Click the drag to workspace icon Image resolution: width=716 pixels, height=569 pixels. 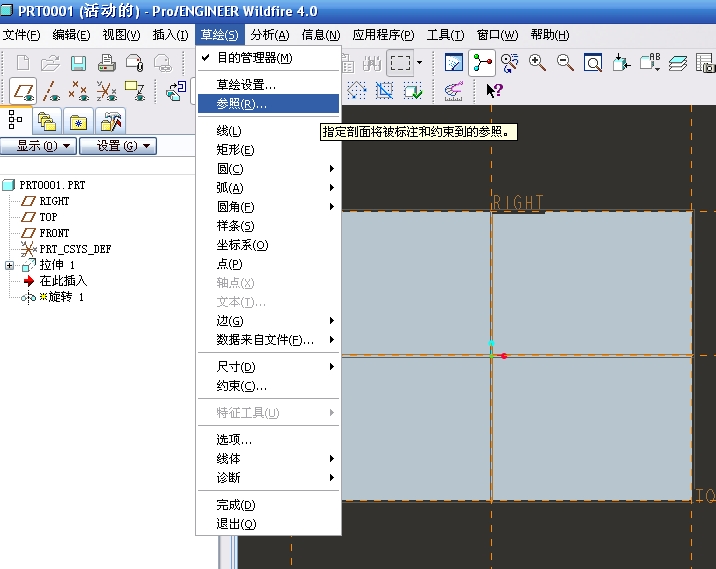click(176, 91)
